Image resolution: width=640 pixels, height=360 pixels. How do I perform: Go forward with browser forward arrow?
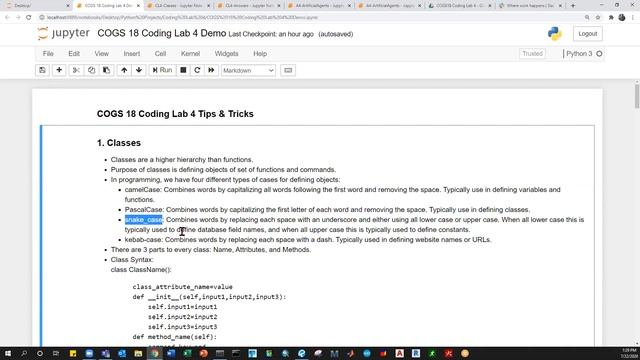pyautogui.click(x=18, y=18)
